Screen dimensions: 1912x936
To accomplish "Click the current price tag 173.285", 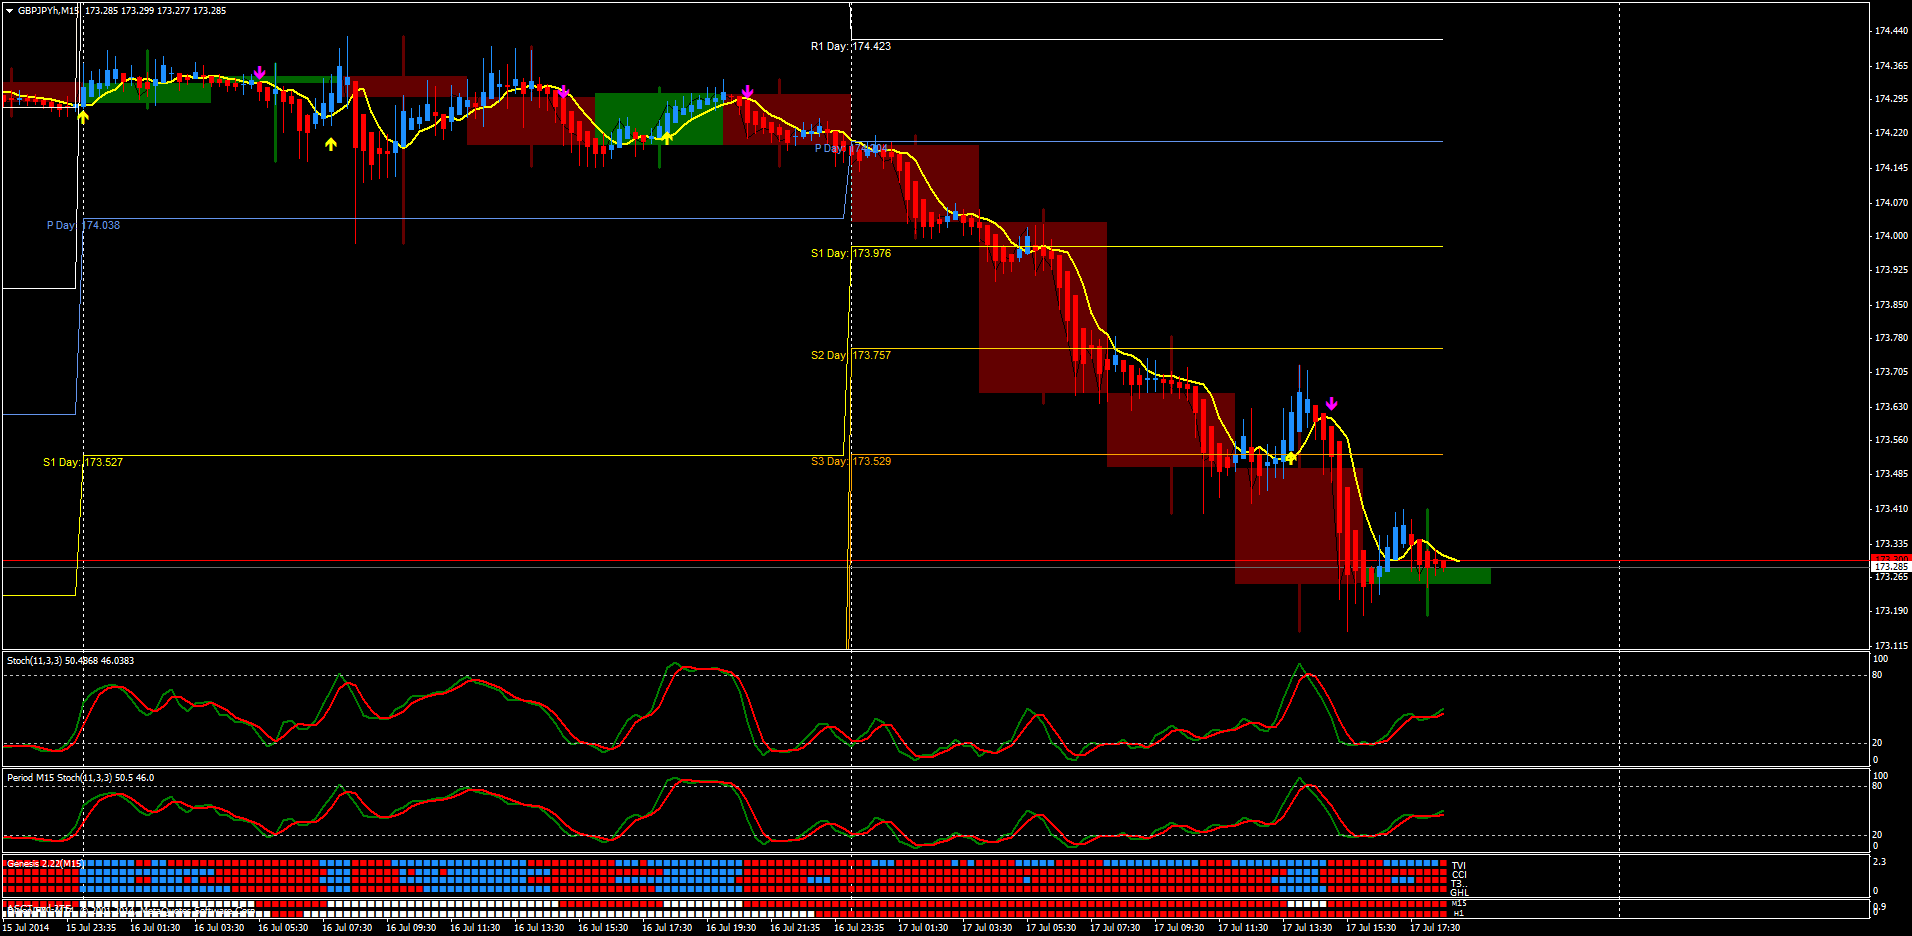I will coord(1891,567).
